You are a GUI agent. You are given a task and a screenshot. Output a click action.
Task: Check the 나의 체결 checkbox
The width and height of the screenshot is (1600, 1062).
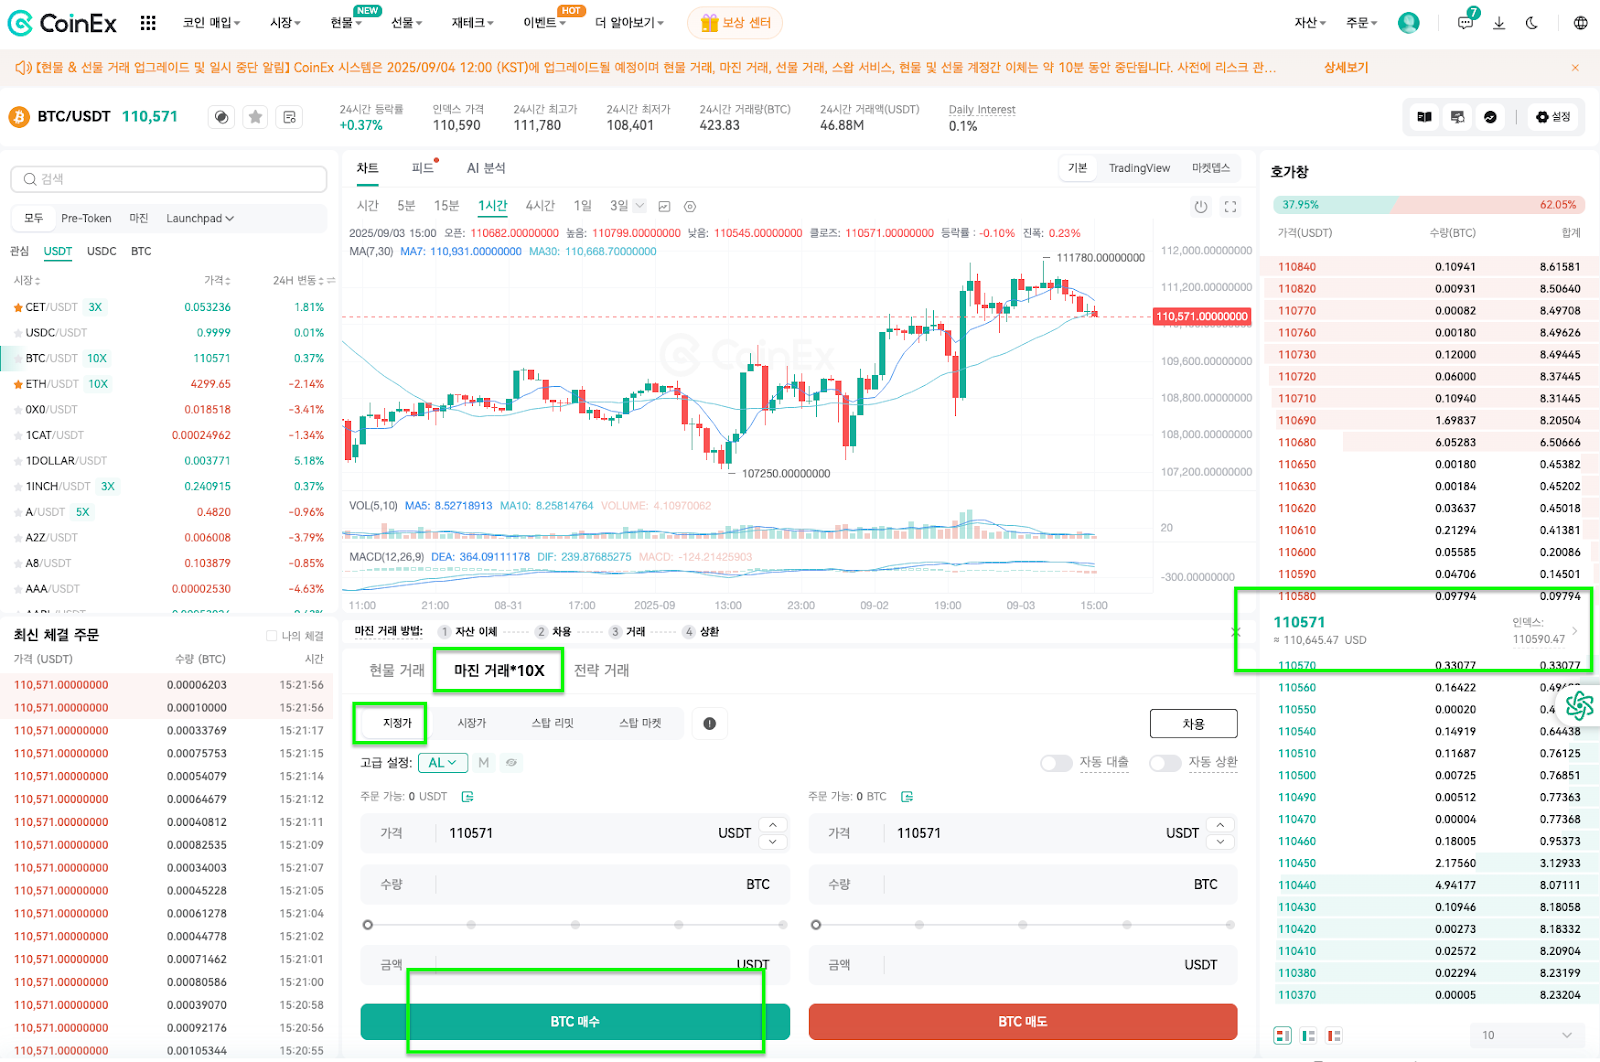point(270,634)
